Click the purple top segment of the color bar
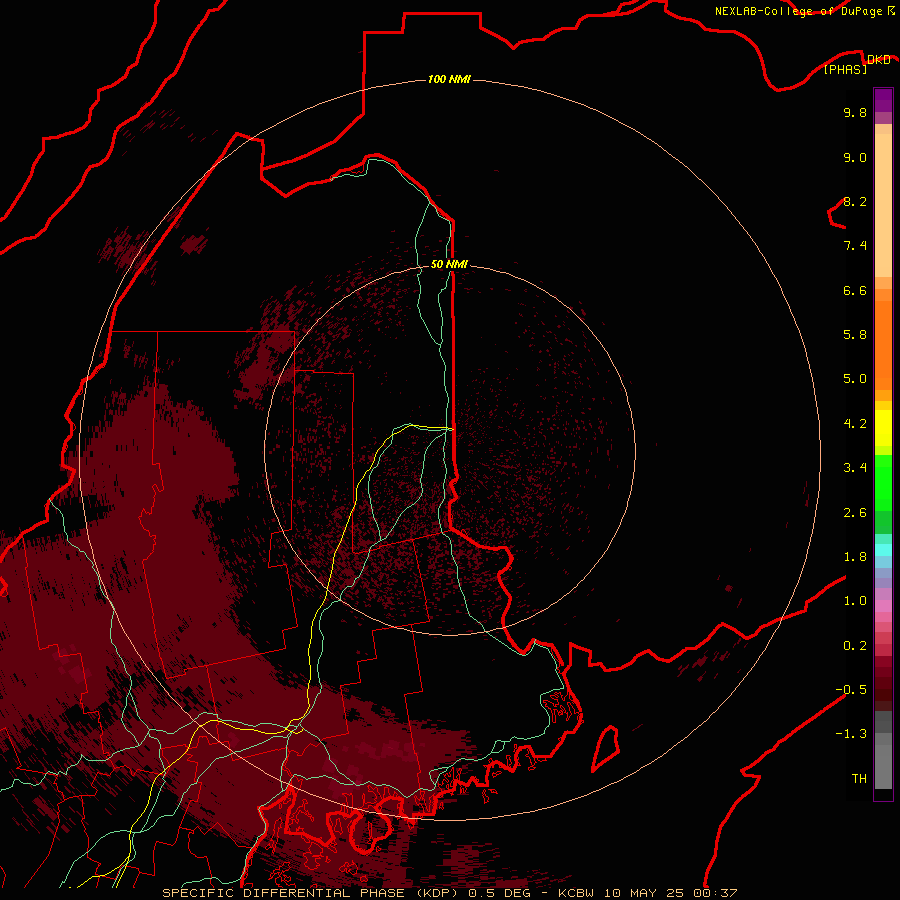This screenshot has height=900, width=900. [x=883, y=100]
